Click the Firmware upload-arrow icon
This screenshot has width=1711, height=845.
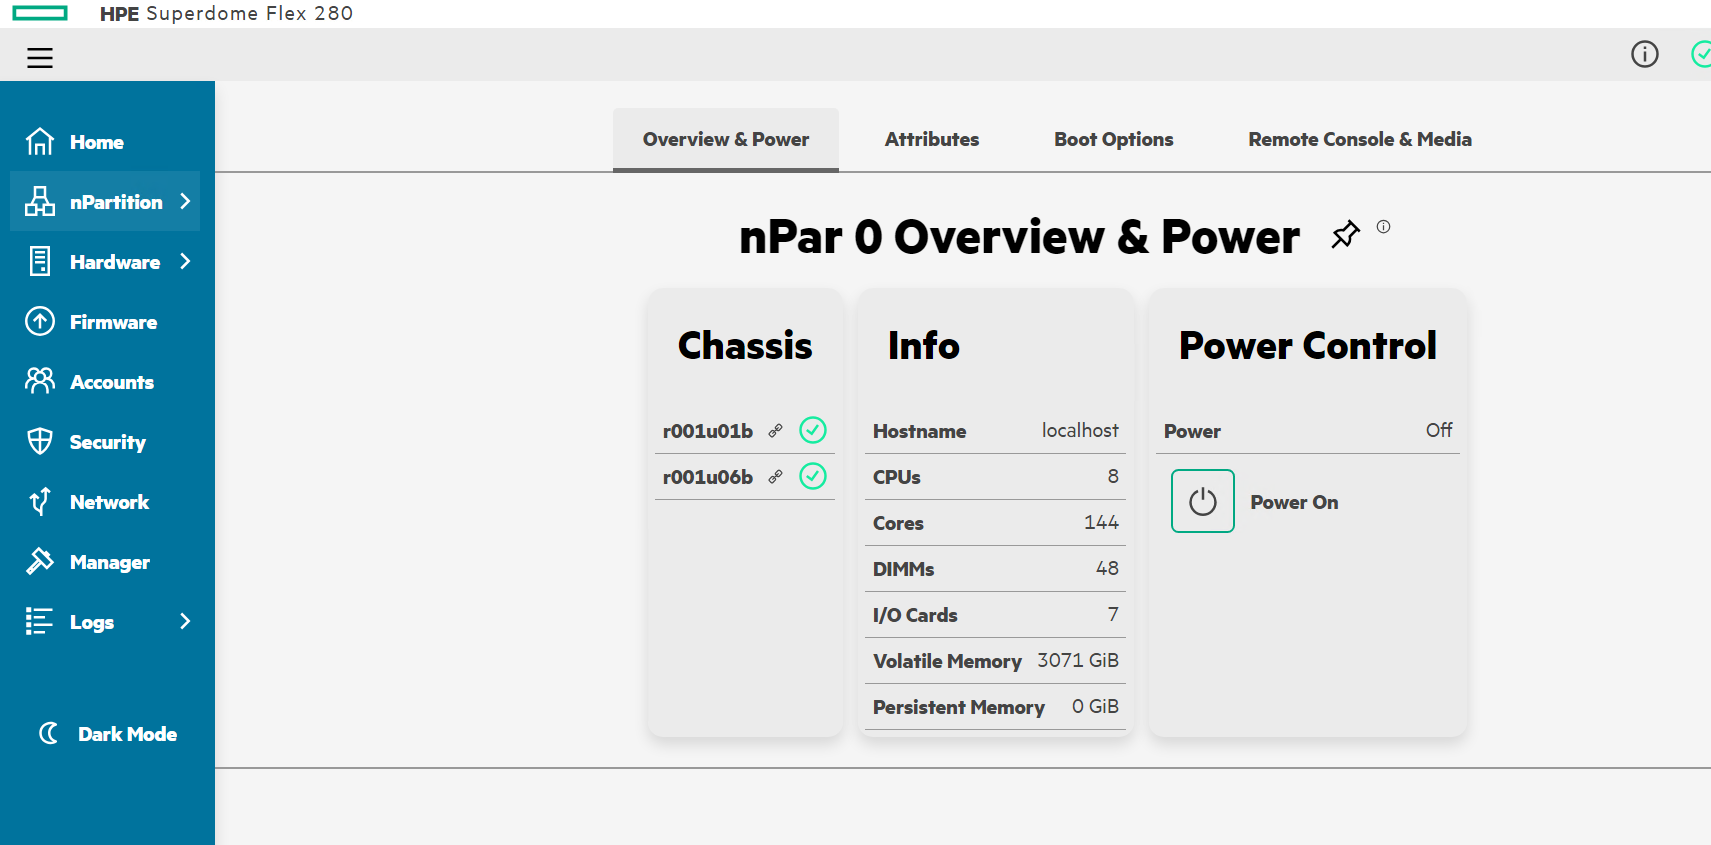(x=40, y=321)
